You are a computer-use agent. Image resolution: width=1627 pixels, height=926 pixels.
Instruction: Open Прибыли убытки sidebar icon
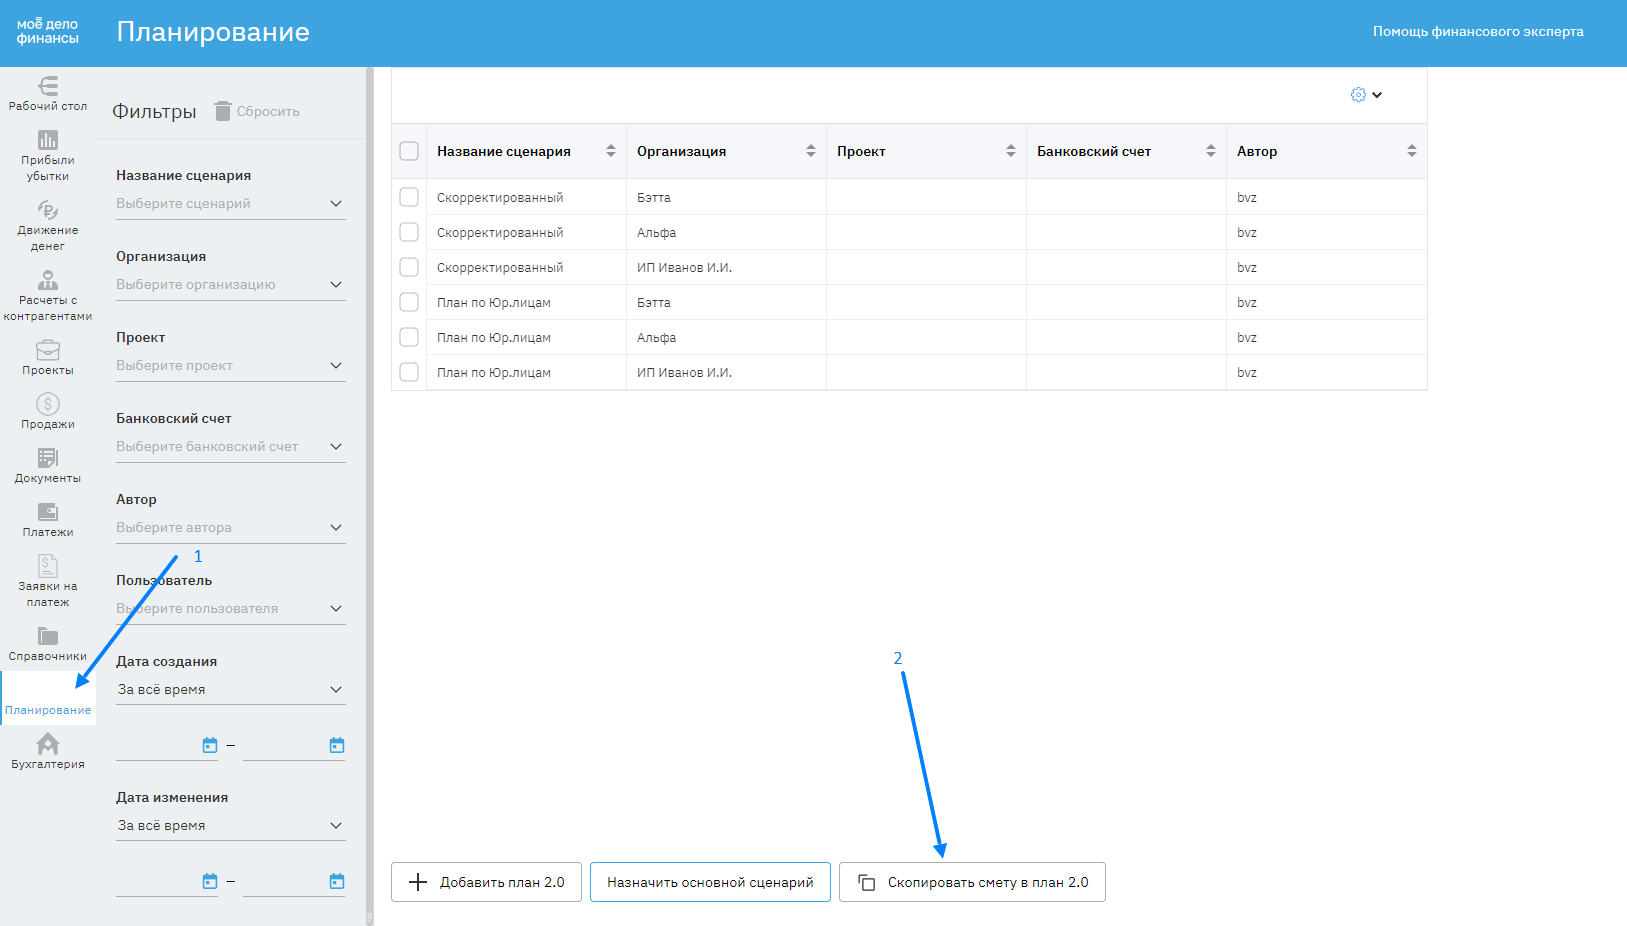coord(48,140)
